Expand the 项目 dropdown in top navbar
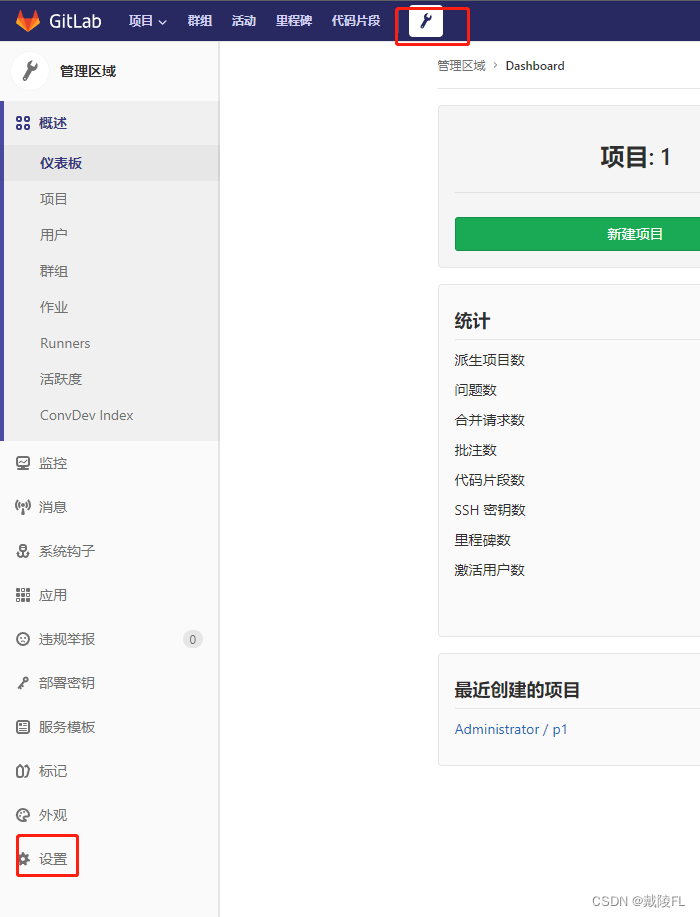Viewport: 700px width, 917px height. [x=147, y=21]
